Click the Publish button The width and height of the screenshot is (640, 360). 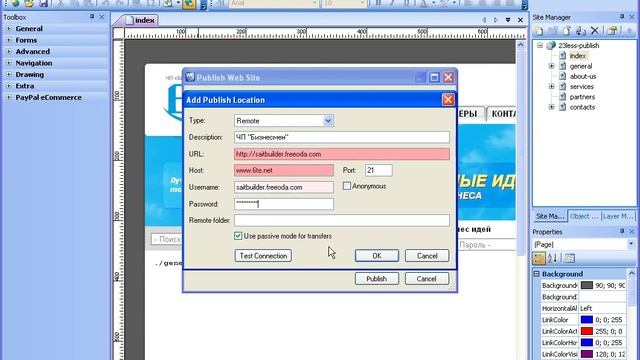click(376, 278)
